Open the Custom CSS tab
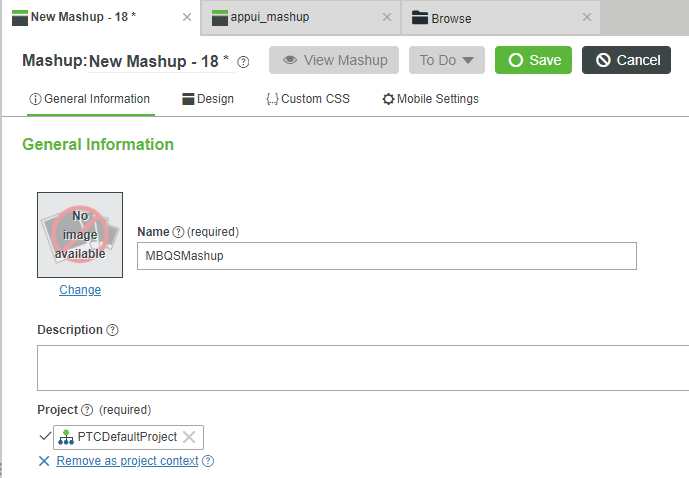 [x=308, y=99]
